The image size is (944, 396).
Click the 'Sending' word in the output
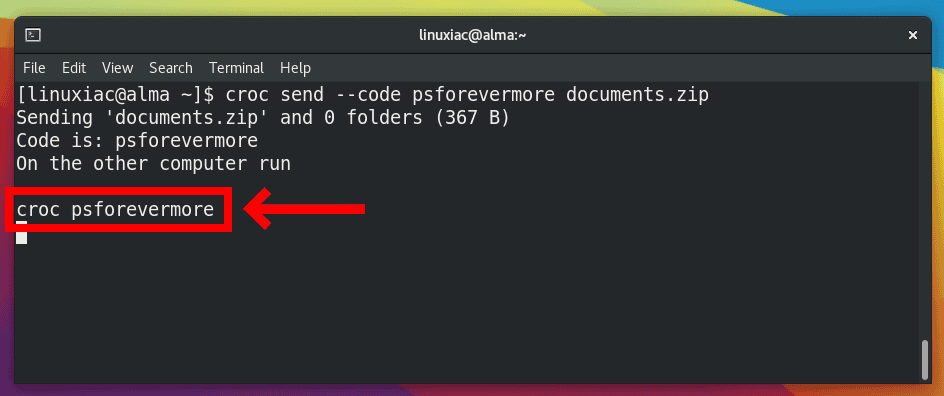coord(55,118)
